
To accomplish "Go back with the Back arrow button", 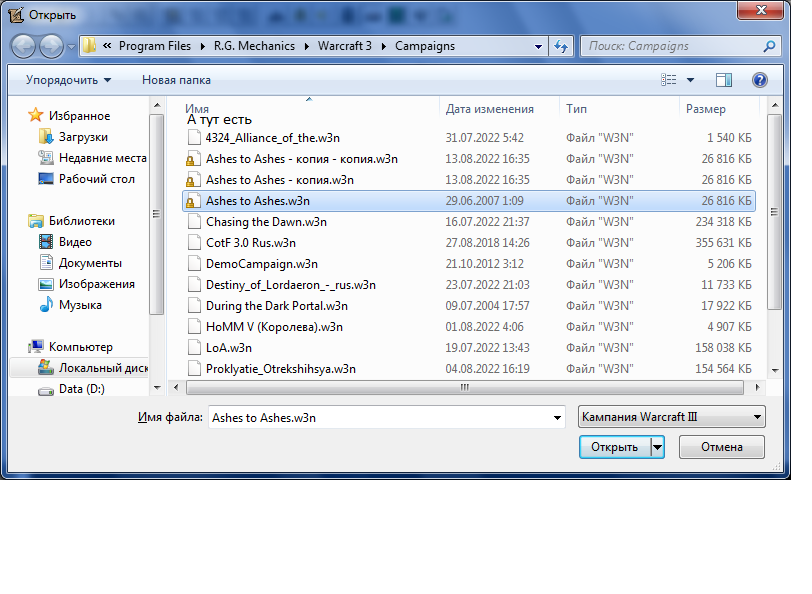I will pos(23,46).
